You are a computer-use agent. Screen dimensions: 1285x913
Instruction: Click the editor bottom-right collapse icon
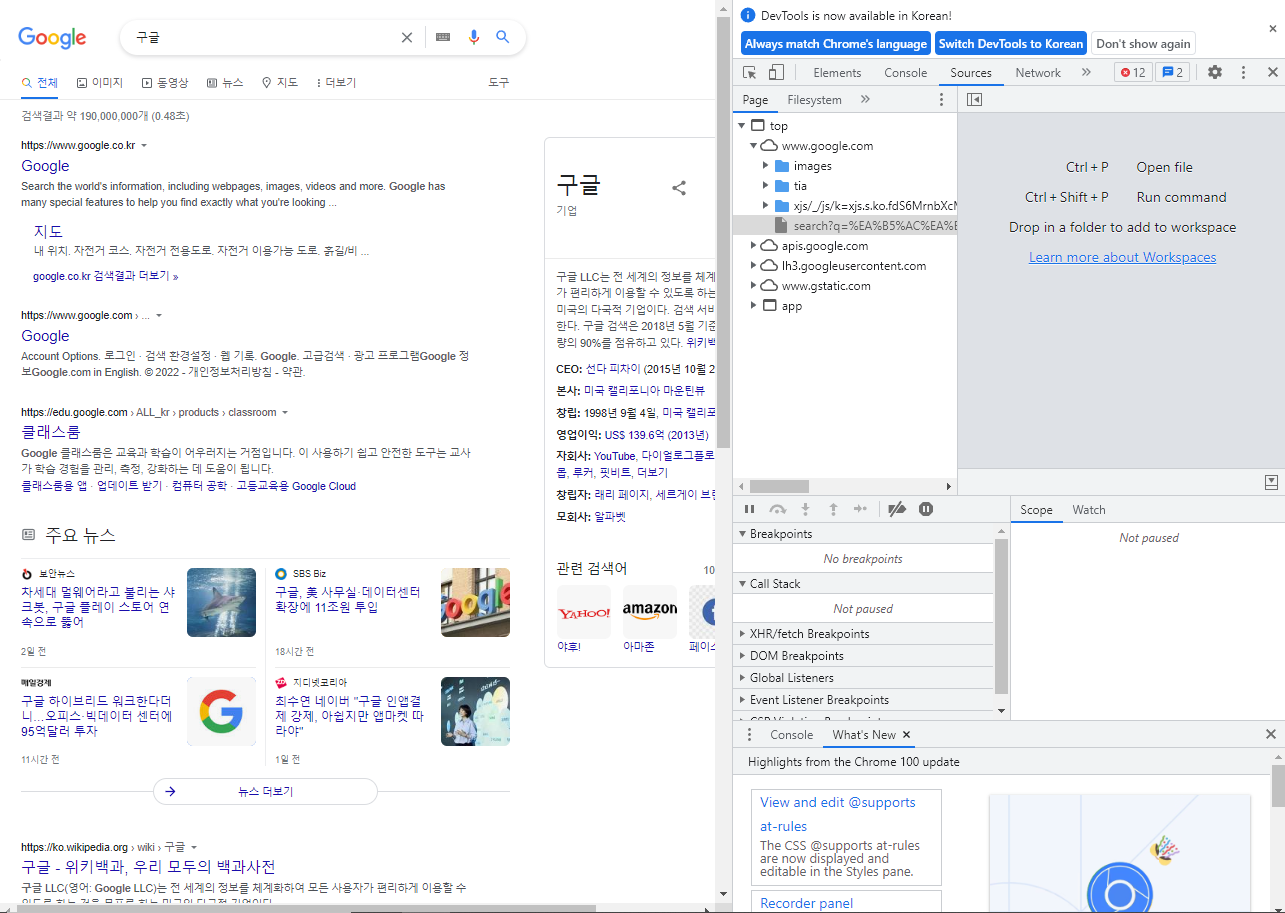1271,481
